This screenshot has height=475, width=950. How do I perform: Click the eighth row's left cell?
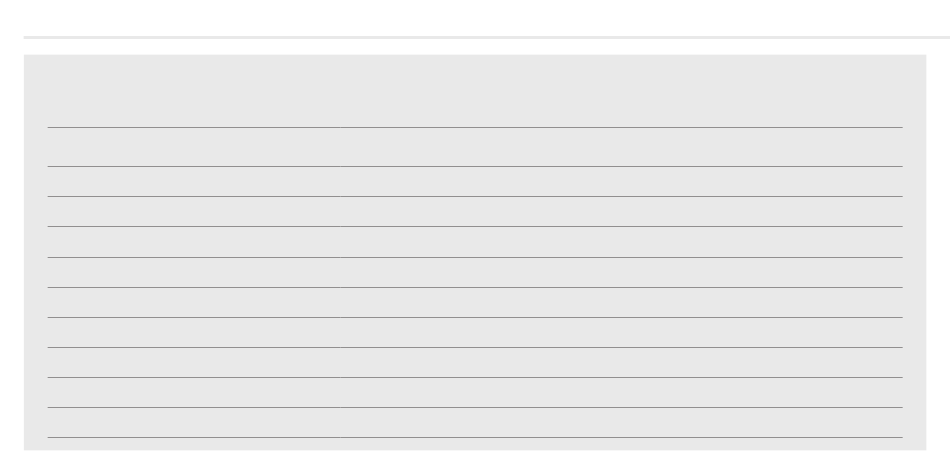coord(194,362)
